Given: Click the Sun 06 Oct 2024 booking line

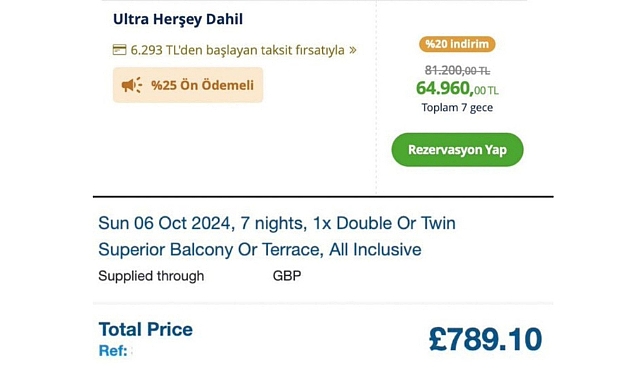Looking at the screenshot, I should pos(277,224).
